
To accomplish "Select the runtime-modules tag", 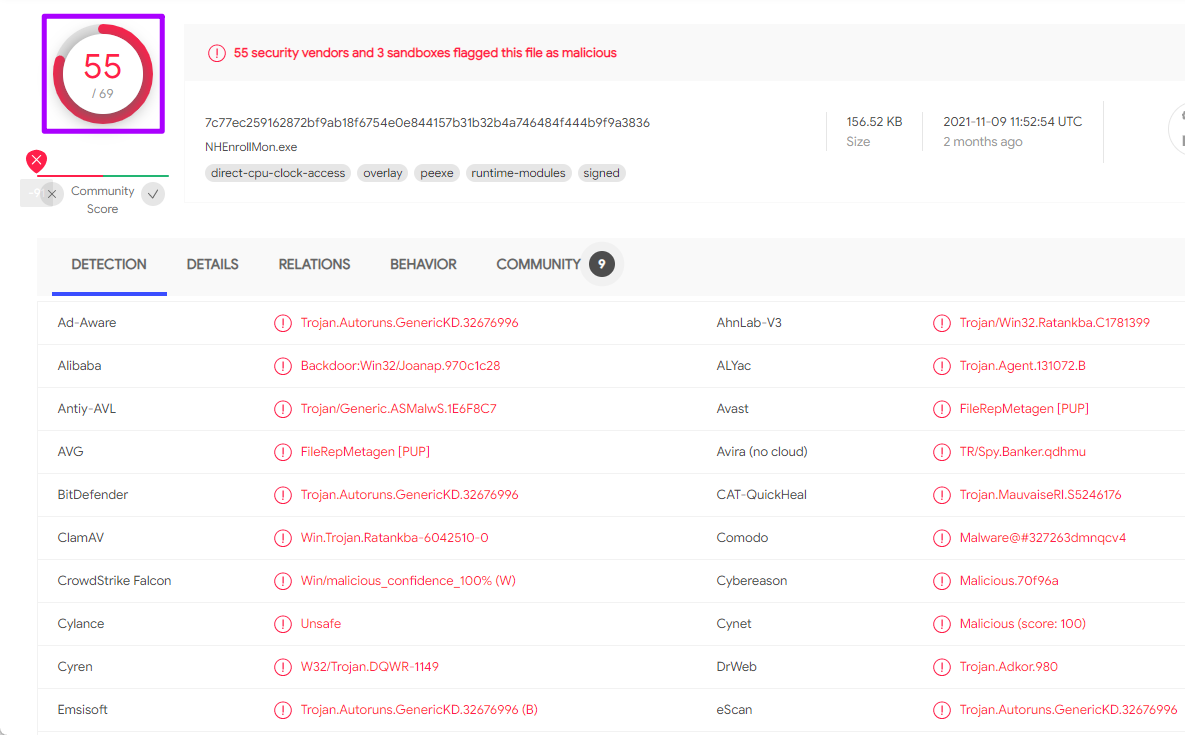I will tap(518, 173).
